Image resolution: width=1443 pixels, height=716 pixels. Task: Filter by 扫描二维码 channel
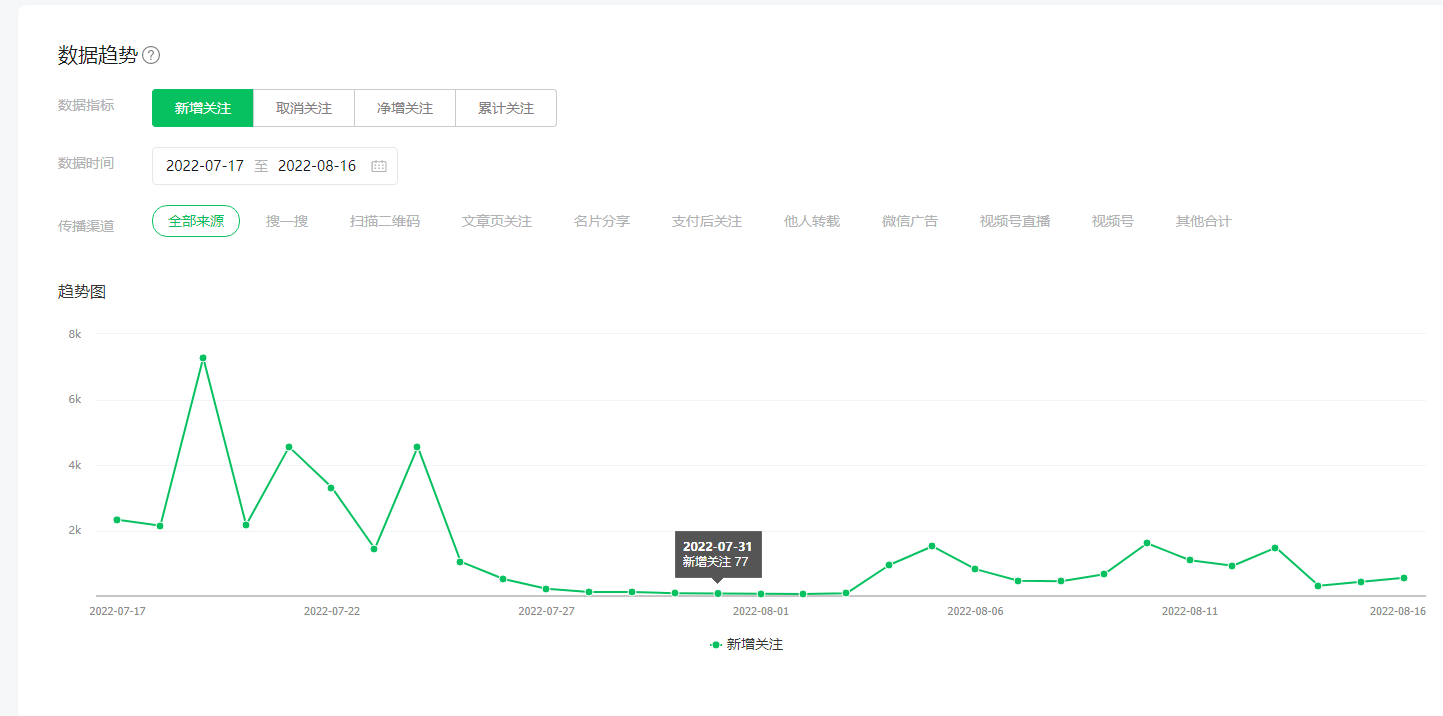[385, 221]
